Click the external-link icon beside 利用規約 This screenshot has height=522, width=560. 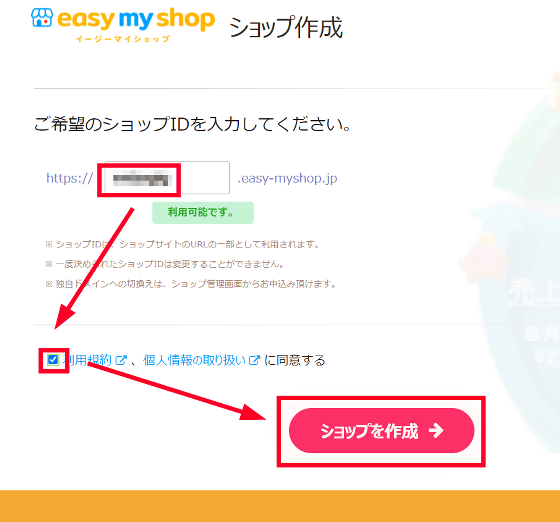click(x=121, y=360)
